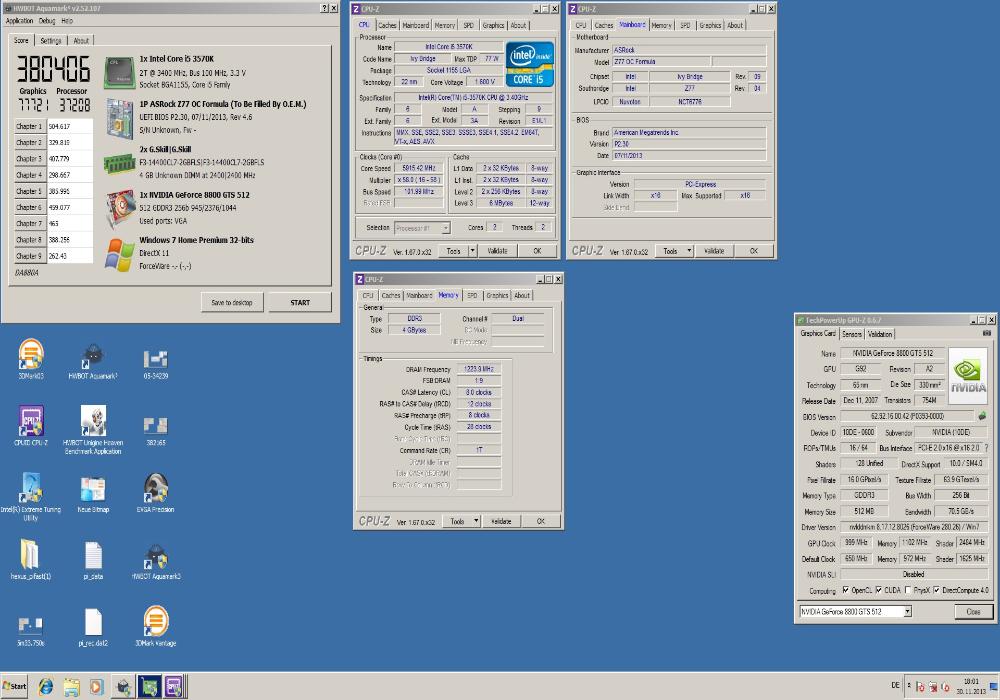Click the BIOS save icon in GPU-Z
Image resolution: width=1000 pixels, height=700 pixels.
pos(982,416)
